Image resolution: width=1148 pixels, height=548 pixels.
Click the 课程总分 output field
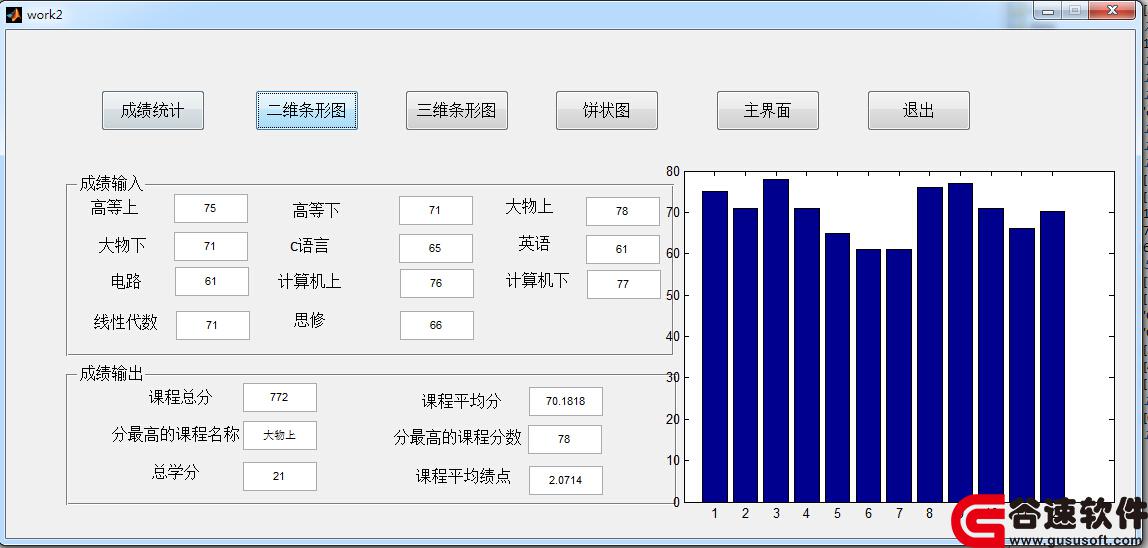click(x=280, y=397)
